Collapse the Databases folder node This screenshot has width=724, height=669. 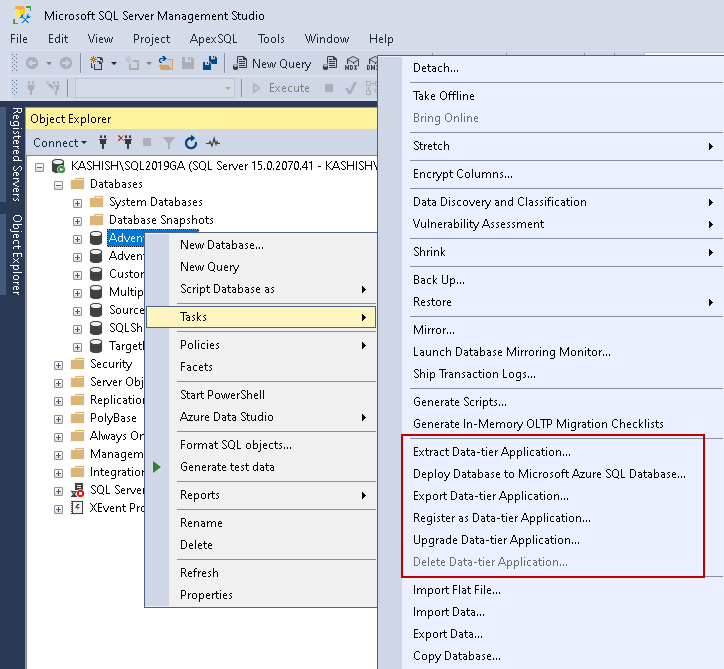58,185
